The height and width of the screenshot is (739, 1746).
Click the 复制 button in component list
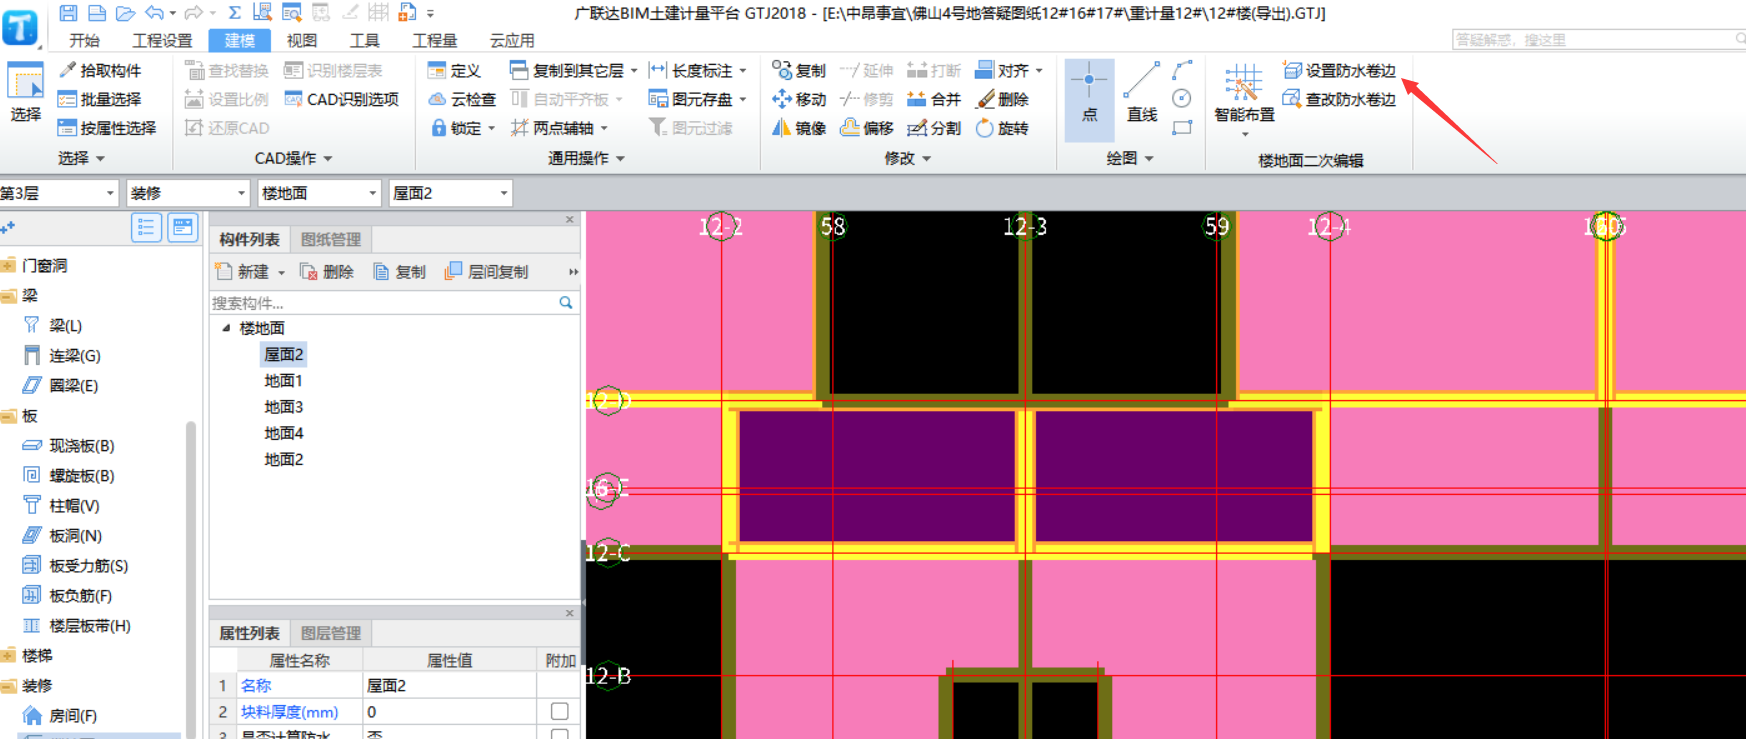click(x=399, y=272)
